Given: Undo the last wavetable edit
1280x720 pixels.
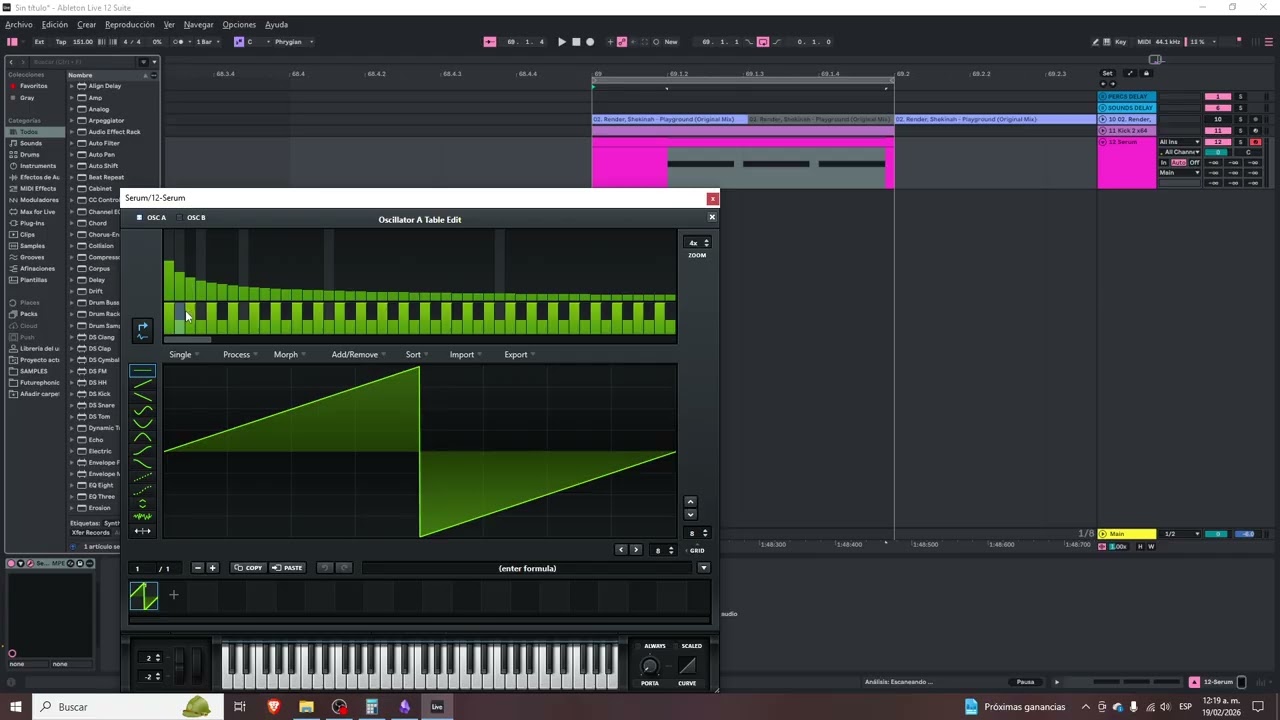Looking at the screenshot, I should [x=325, y=568].
